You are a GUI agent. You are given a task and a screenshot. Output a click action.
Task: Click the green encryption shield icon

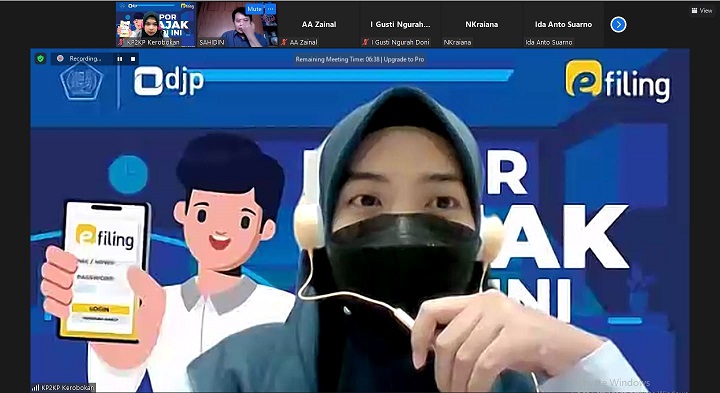point(40,58)
